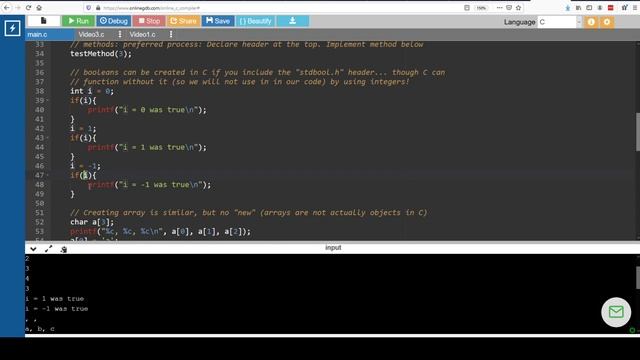This screenshot has width=640, height=360.
Task: Copy console output with clipboard icon
Action: pos(64,249)
